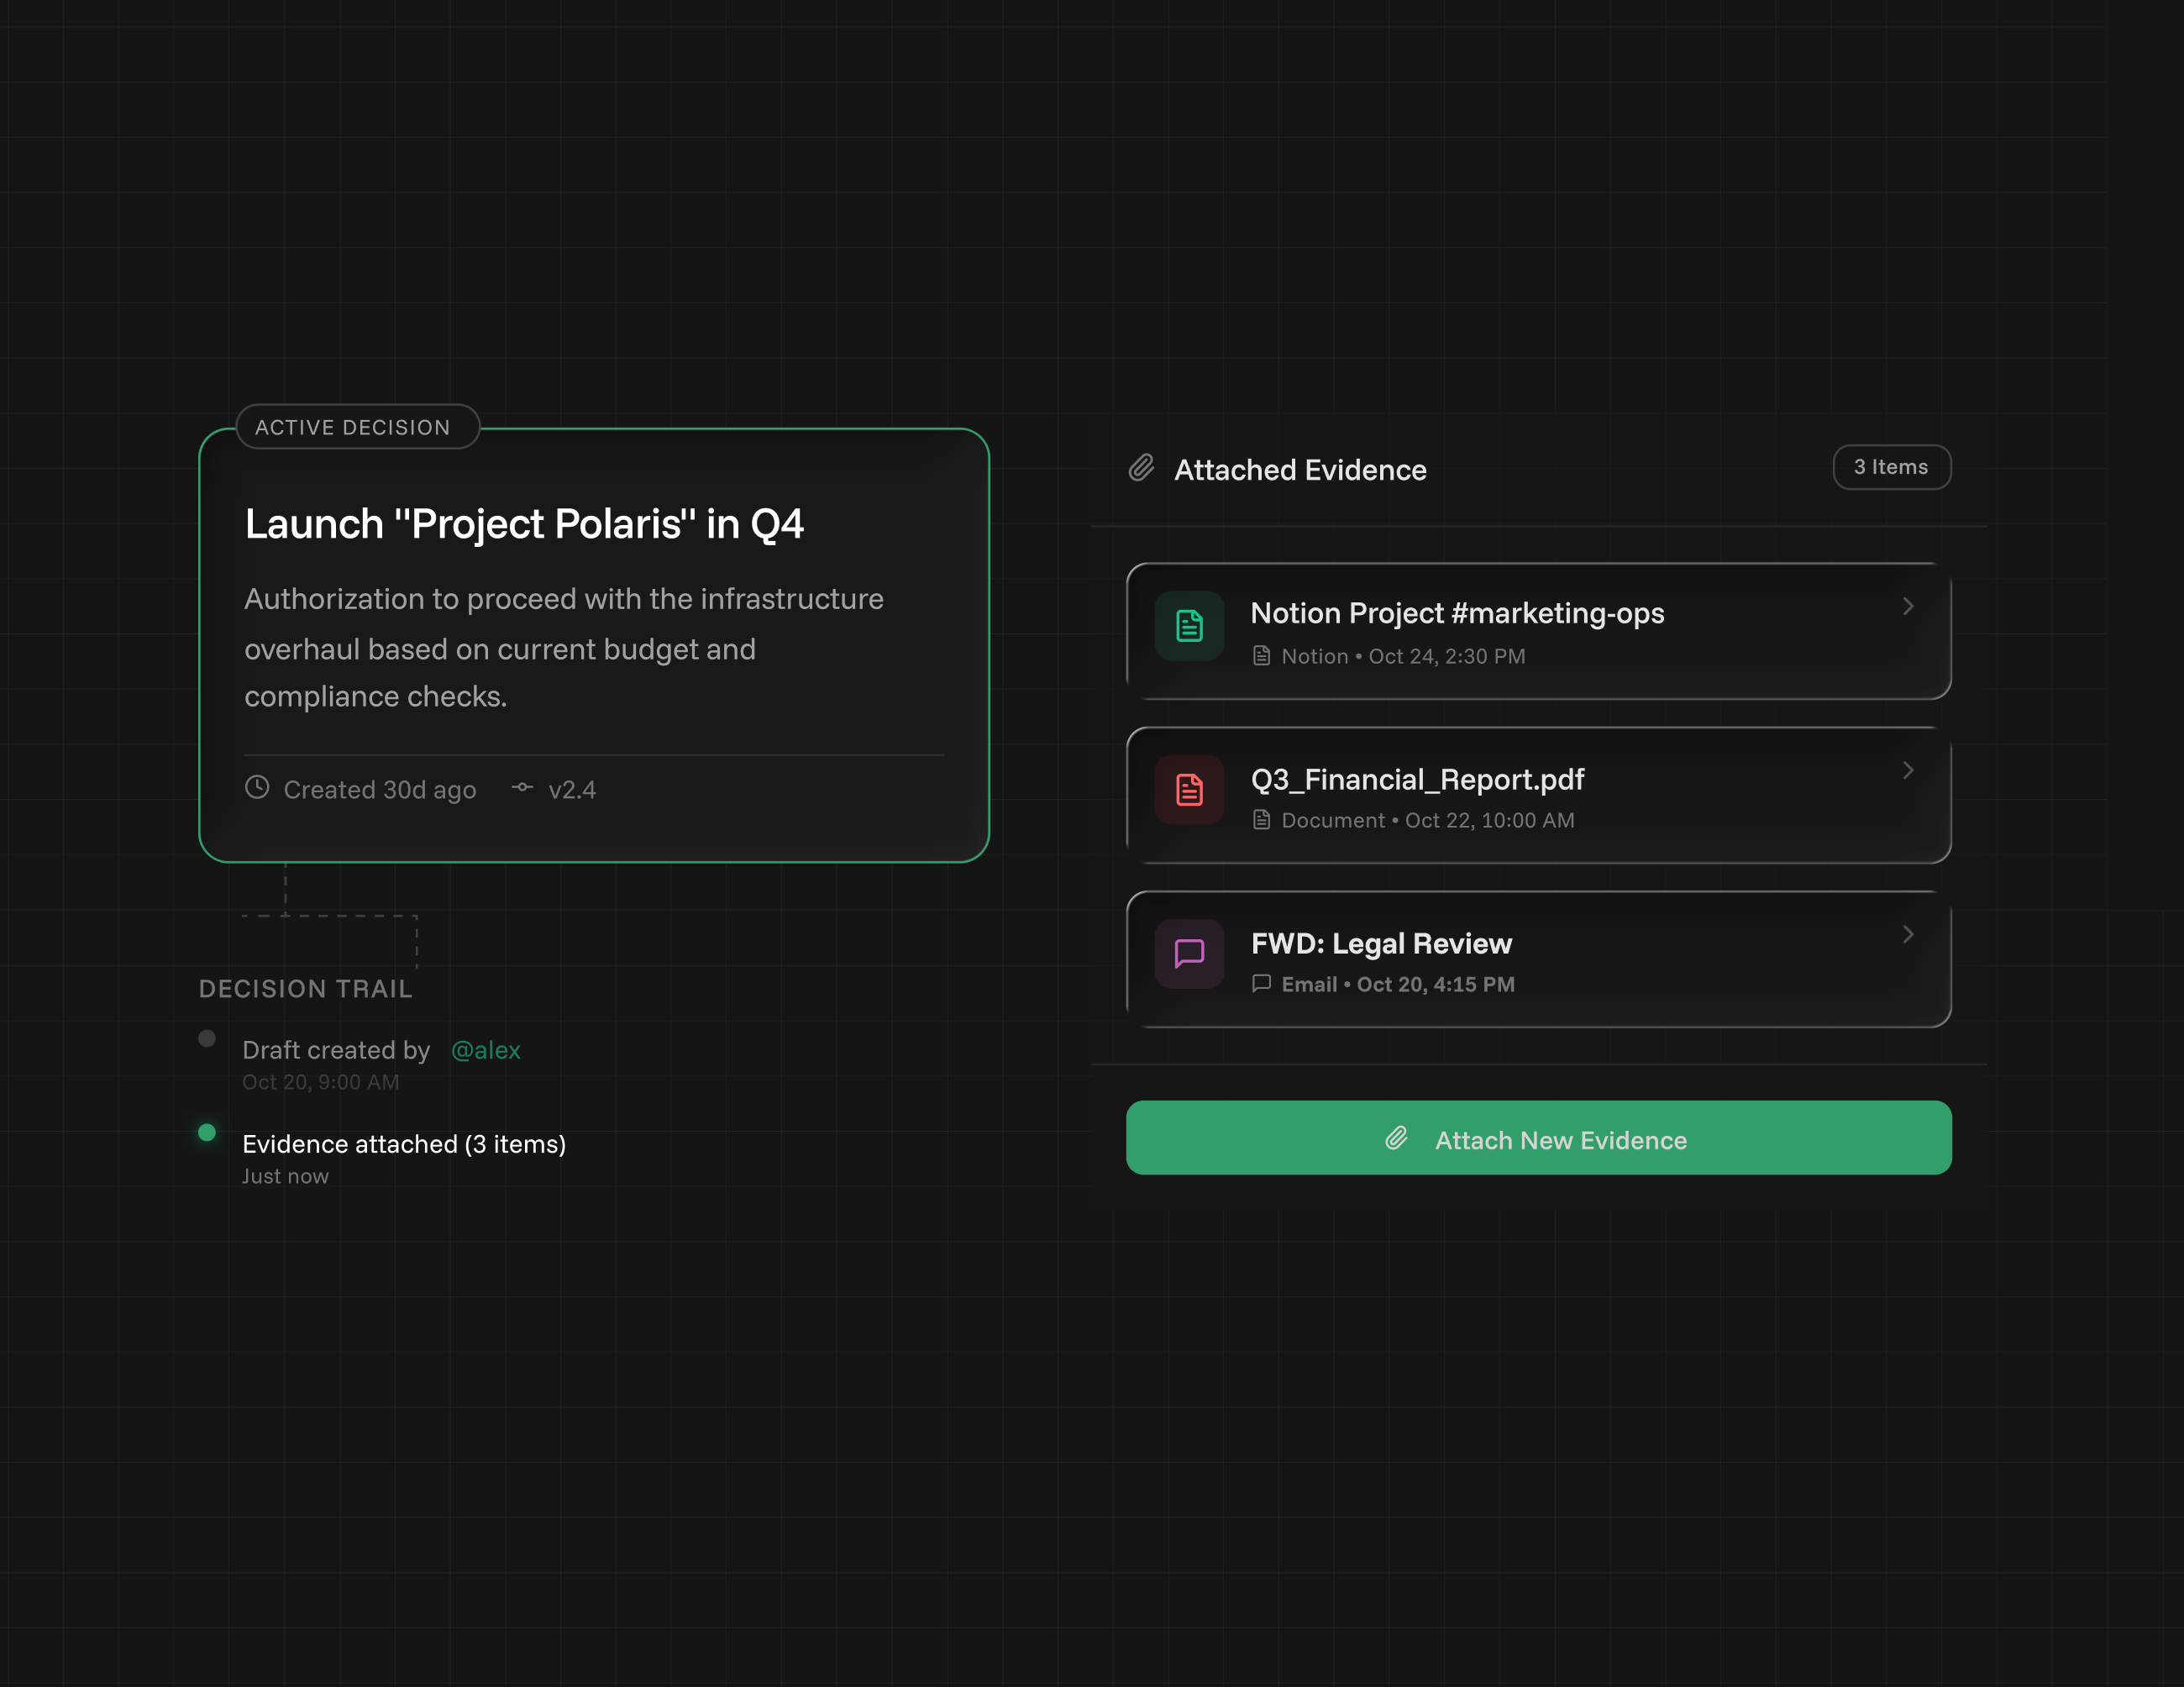Click the ACTIVE DECISION tag label
The image size is (2184, 1687).
[x=353, y=427]
